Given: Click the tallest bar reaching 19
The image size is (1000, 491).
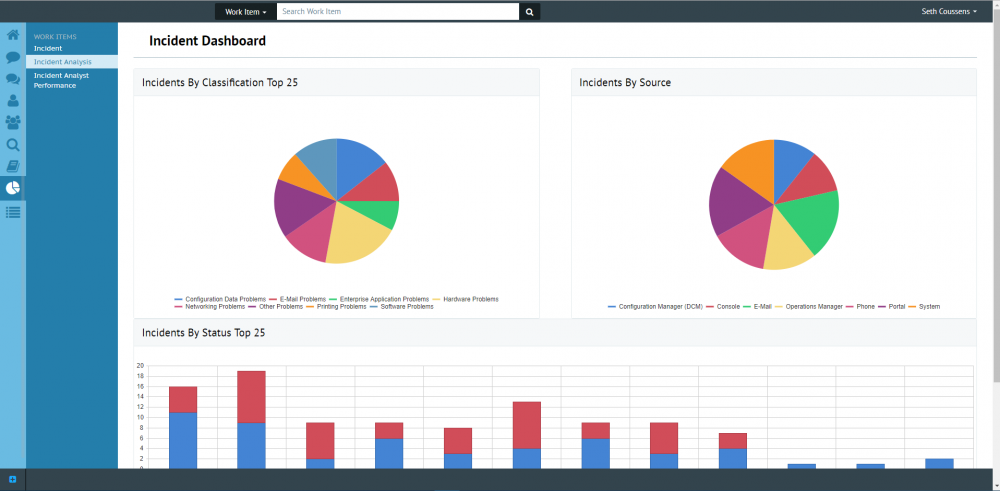Looking at the screenshot, I should tap(251, 420).
